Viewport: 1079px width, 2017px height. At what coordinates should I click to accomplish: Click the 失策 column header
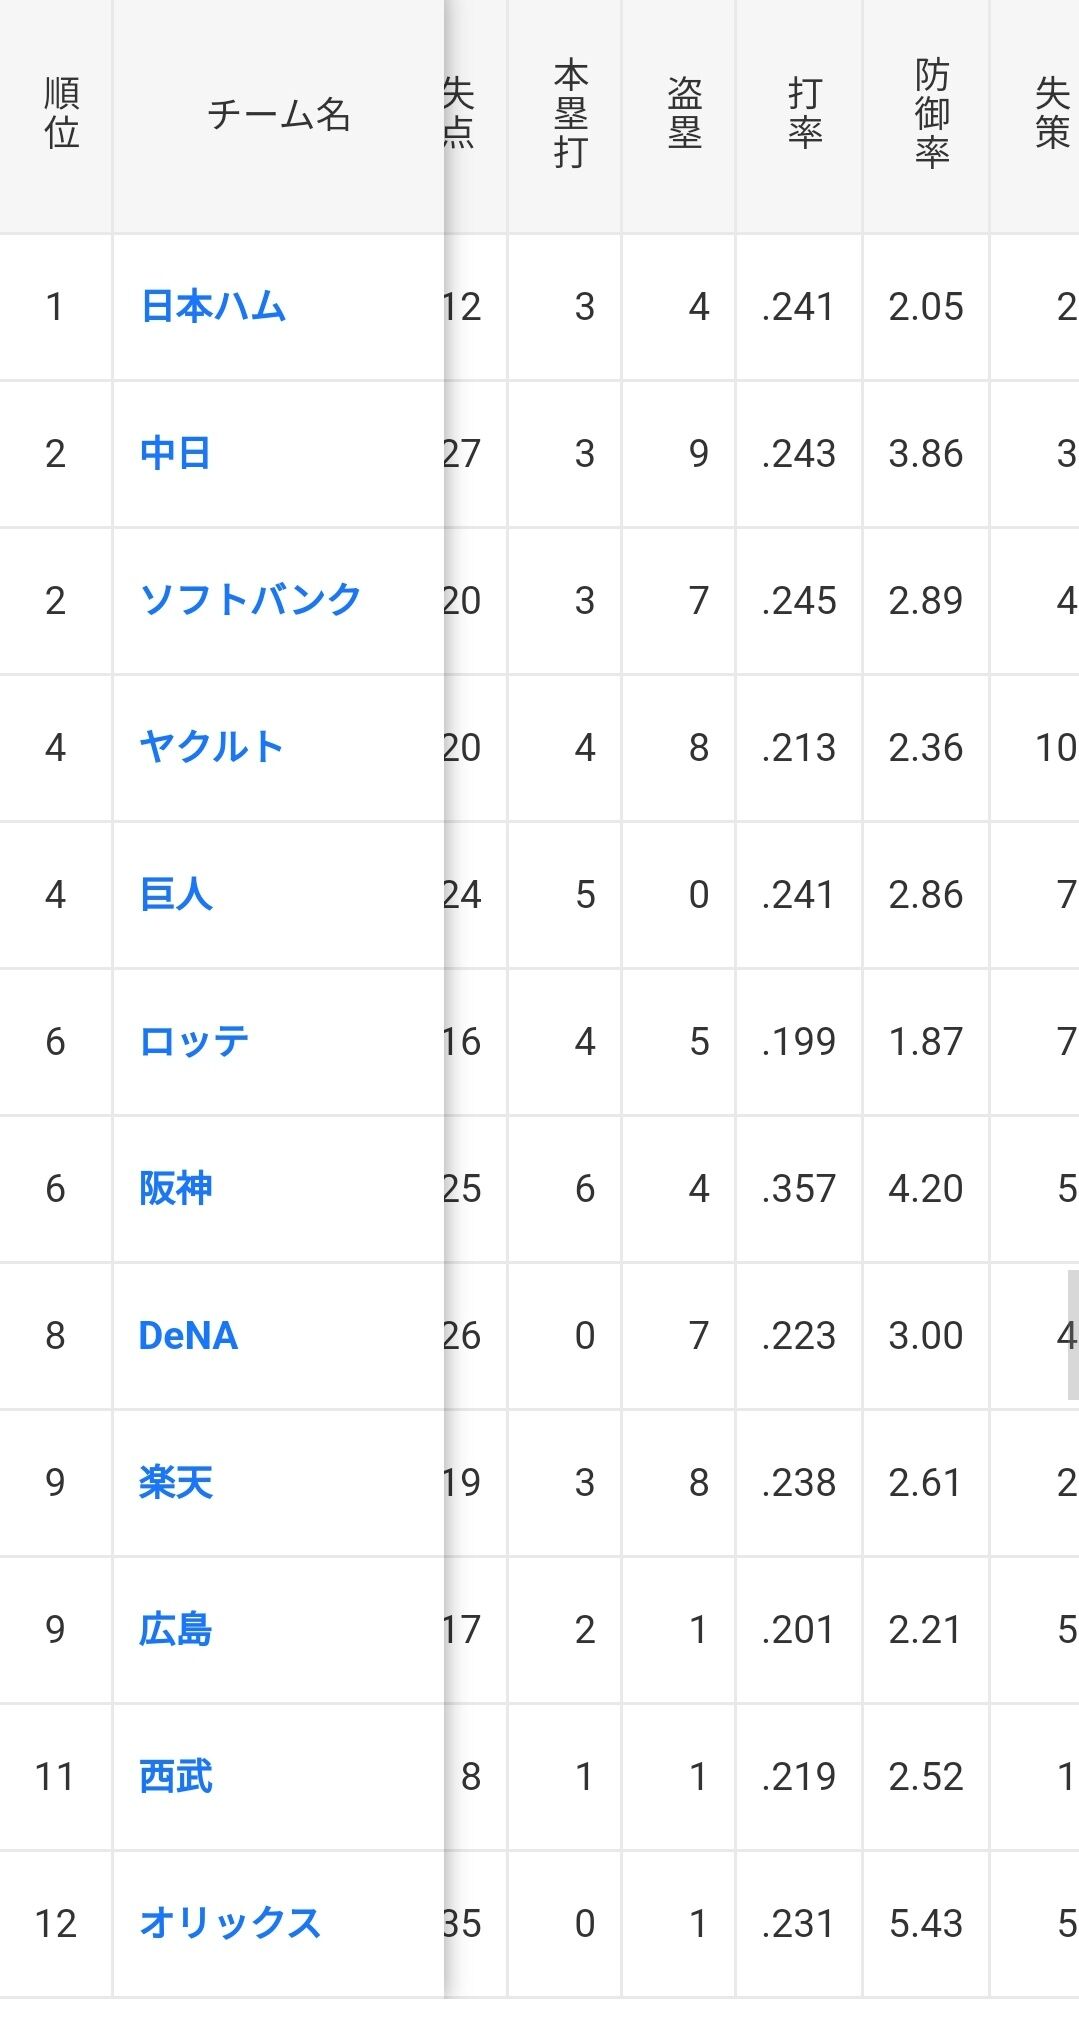click(1051, 113)
